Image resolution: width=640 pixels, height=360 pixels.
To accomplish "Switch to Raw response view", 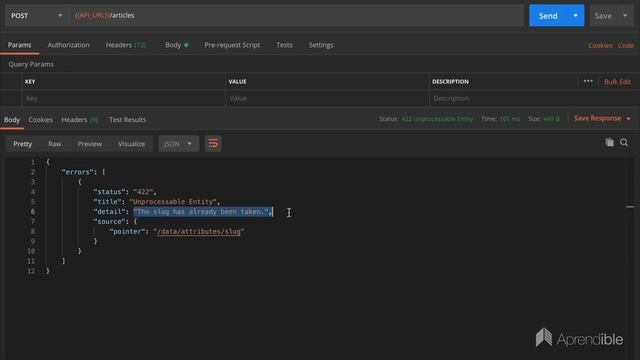I will 55,144.
